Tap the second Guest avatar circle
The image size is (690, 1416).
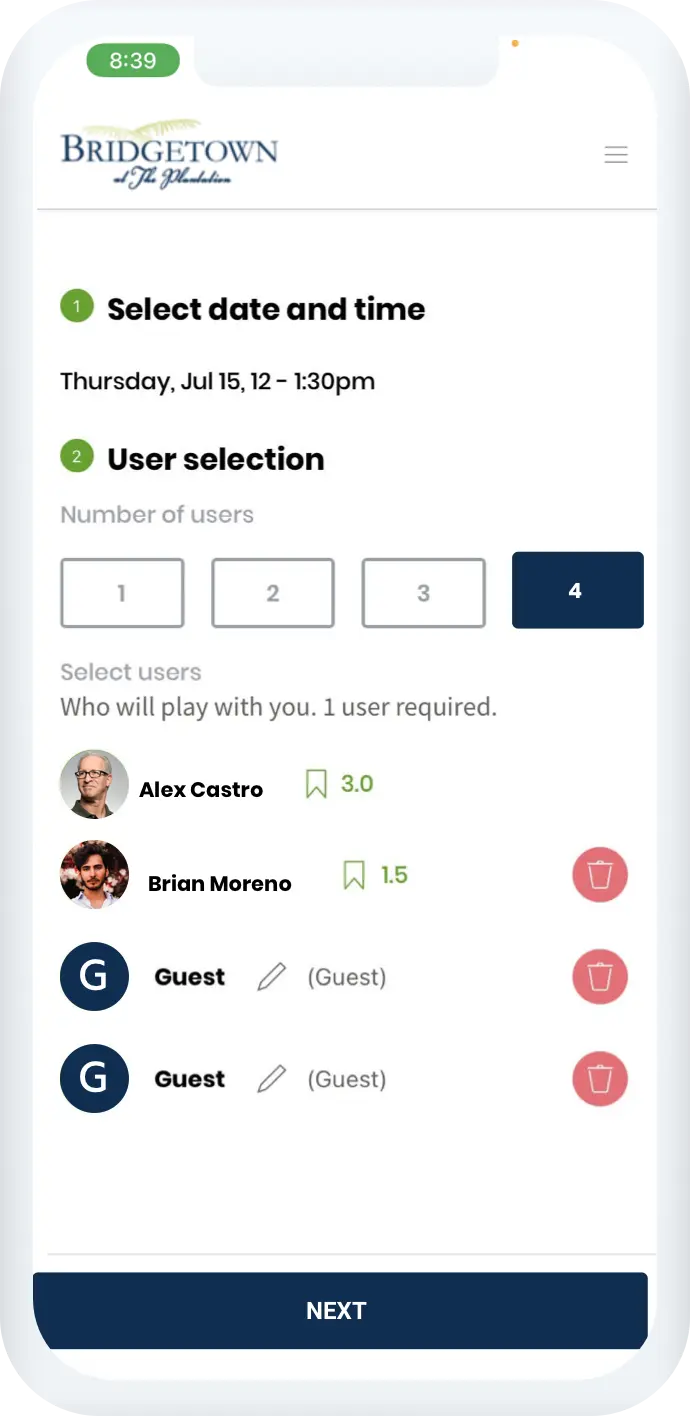click(x=94, y=1078)
